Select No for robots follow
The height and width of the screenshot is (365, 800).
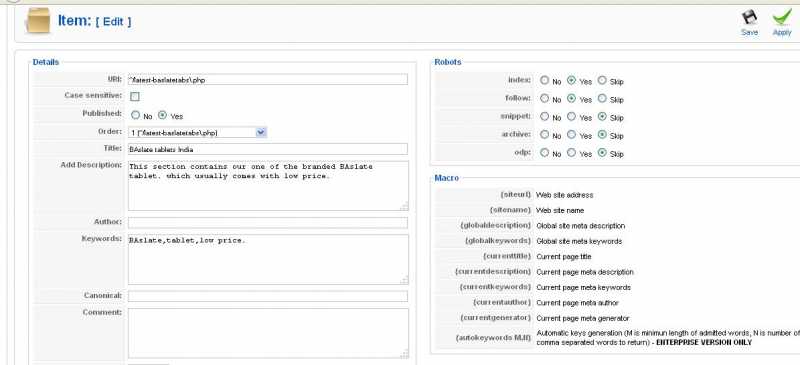(544, 99)
